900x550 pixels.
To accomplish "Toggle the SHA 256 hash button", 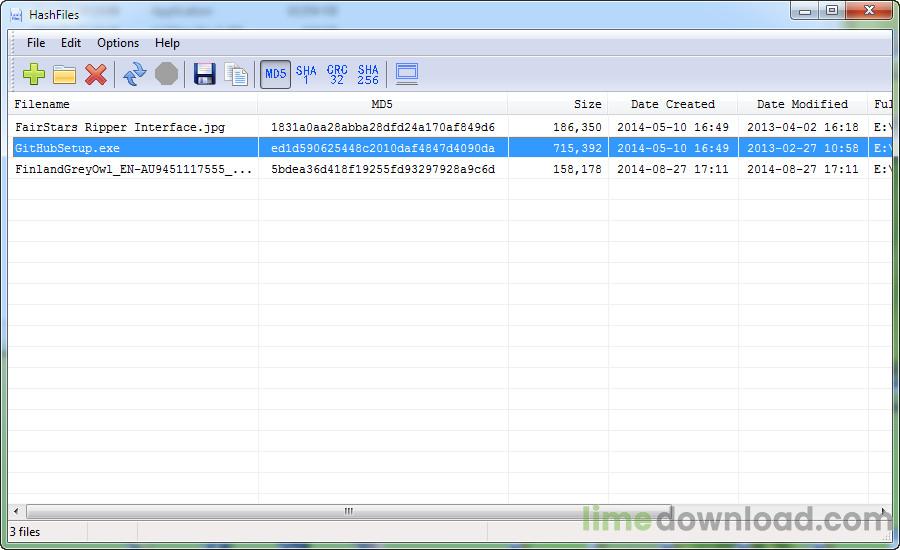I will (x=368, y=75).
